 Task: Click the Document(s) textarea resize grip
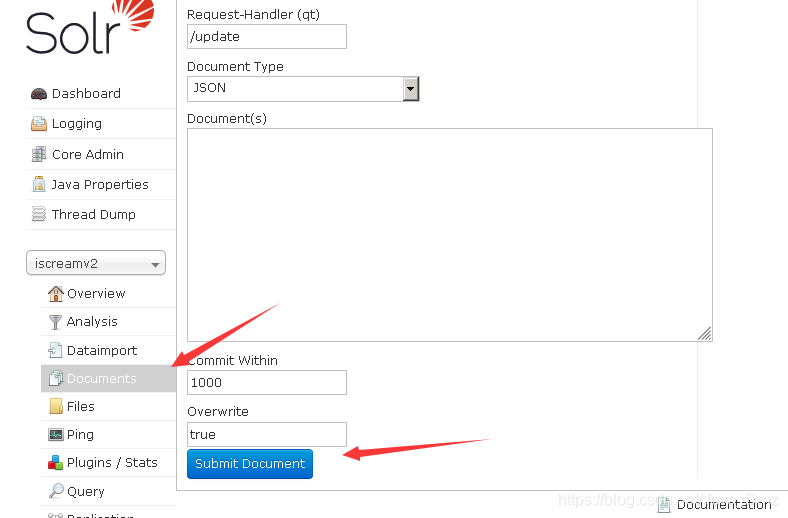[705, 334]
